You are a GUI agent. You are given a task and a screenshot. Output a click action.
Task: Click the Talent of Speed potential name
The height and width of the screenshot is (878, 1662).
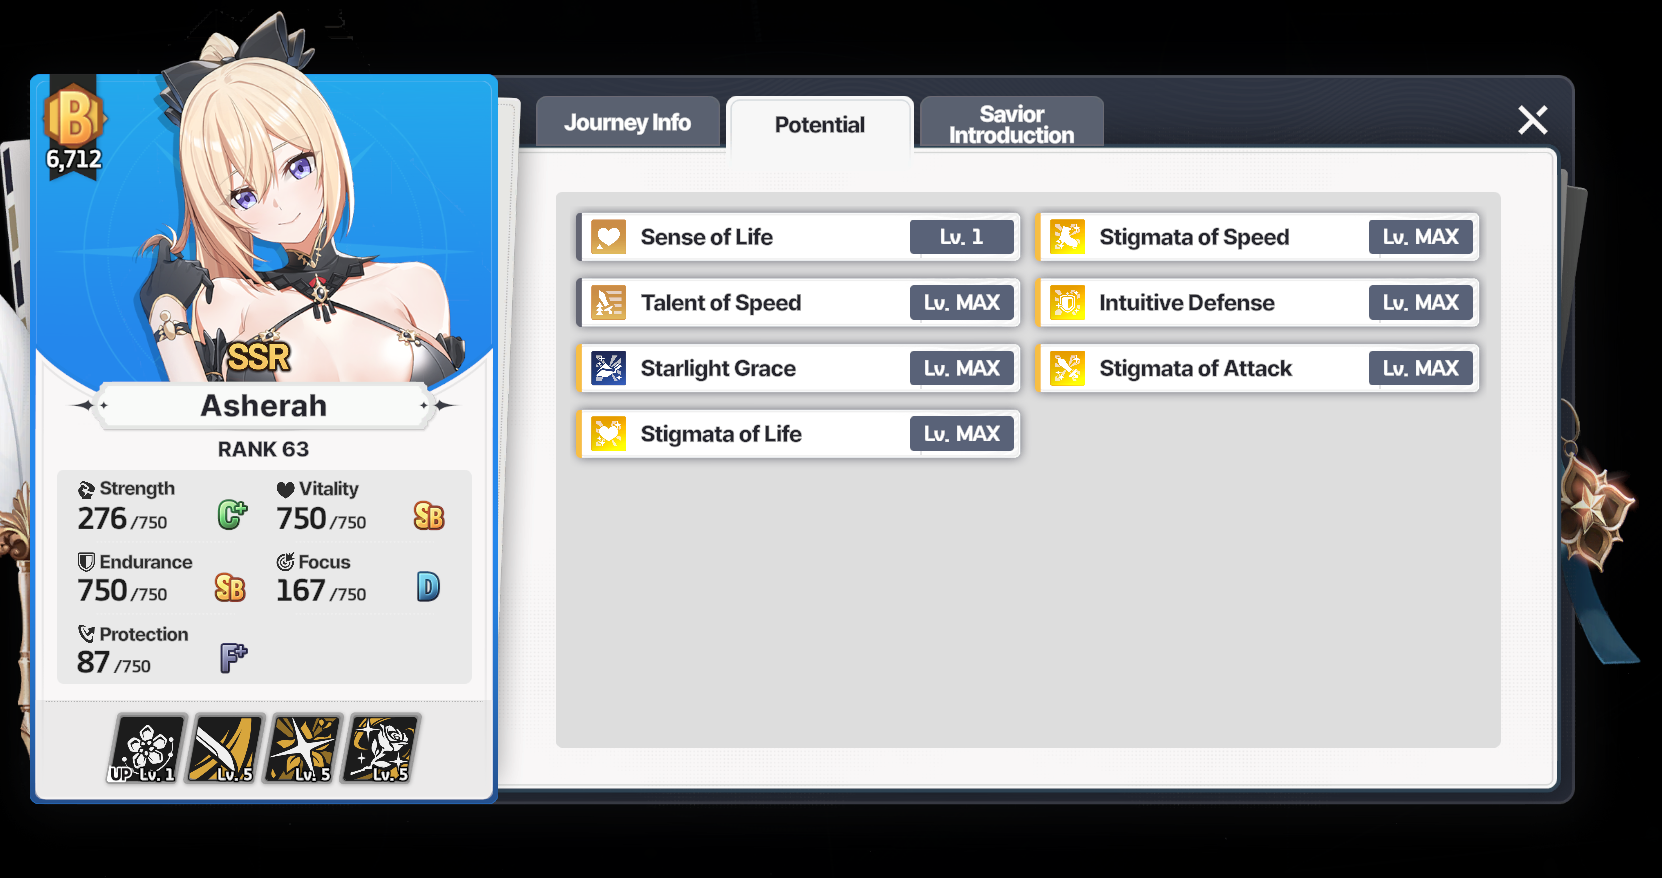[721, 303]
